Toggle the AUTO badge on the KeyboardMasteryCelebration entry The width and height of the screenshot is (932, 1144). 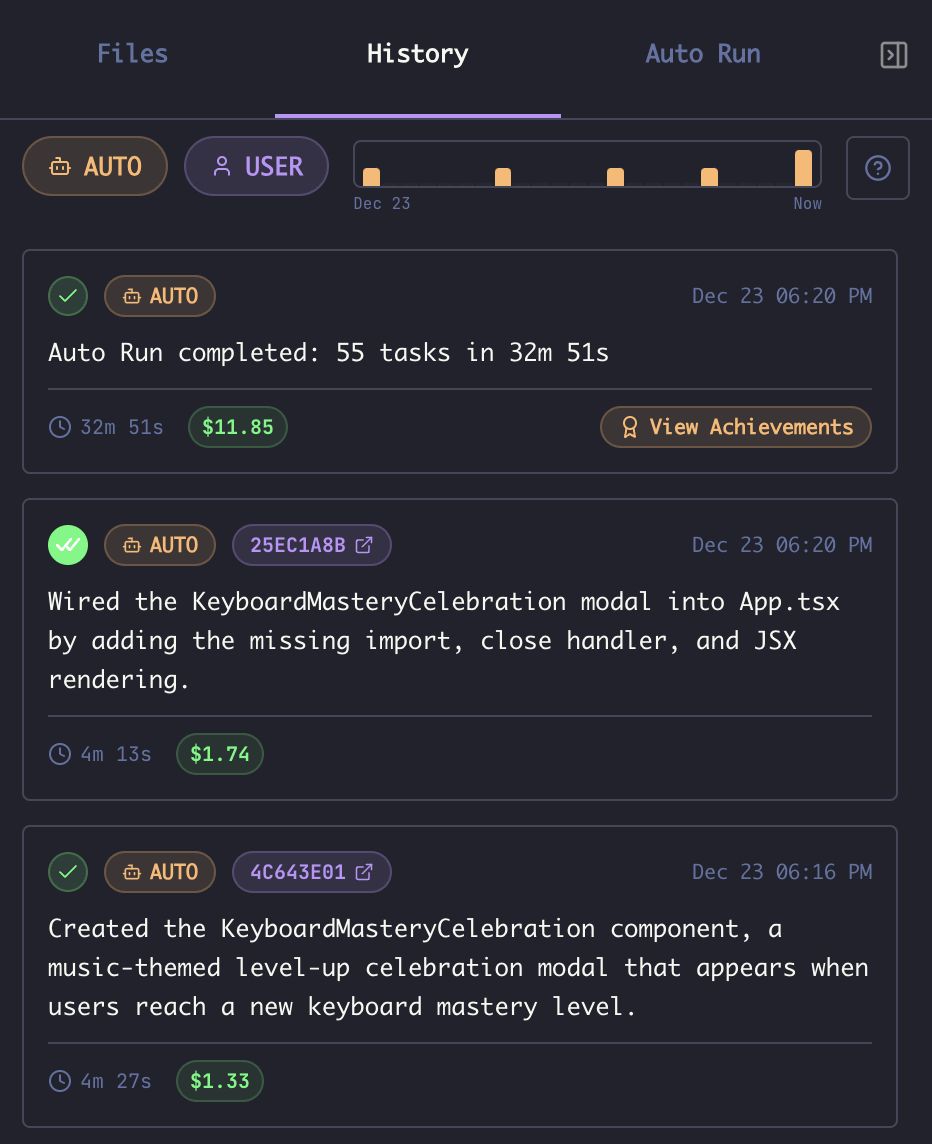tap(159, 871)
